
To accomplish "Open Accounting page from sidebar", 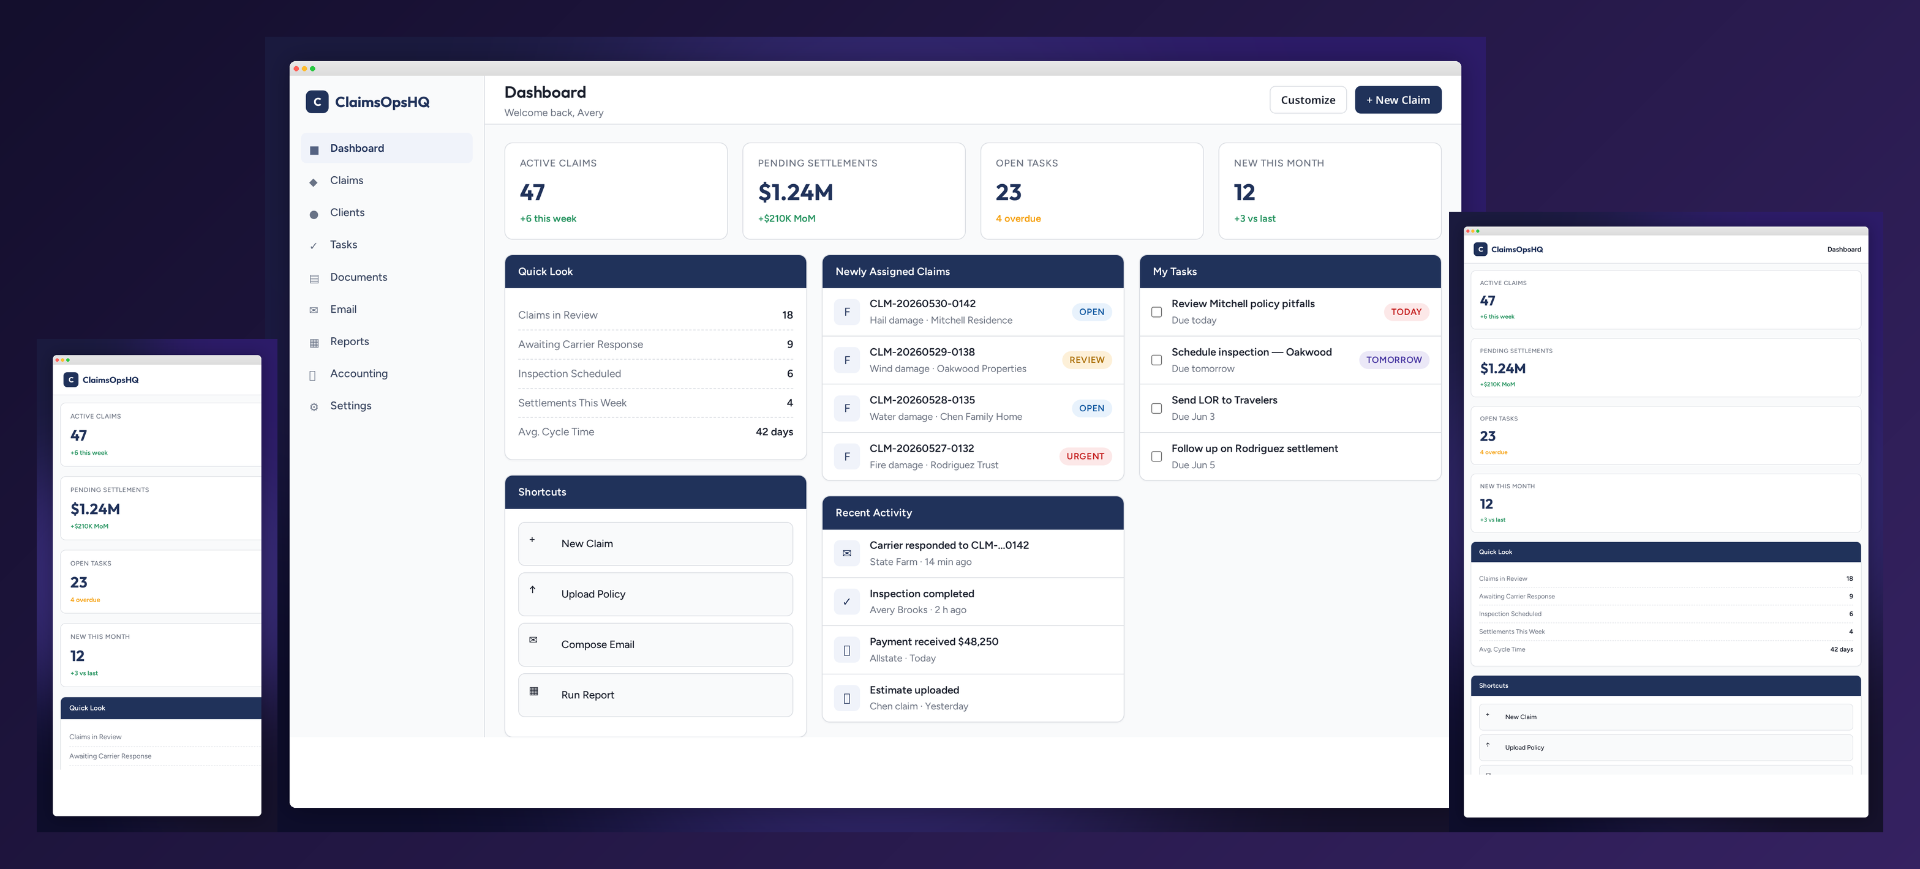I will pyautogui.click(x=387, y=374).
